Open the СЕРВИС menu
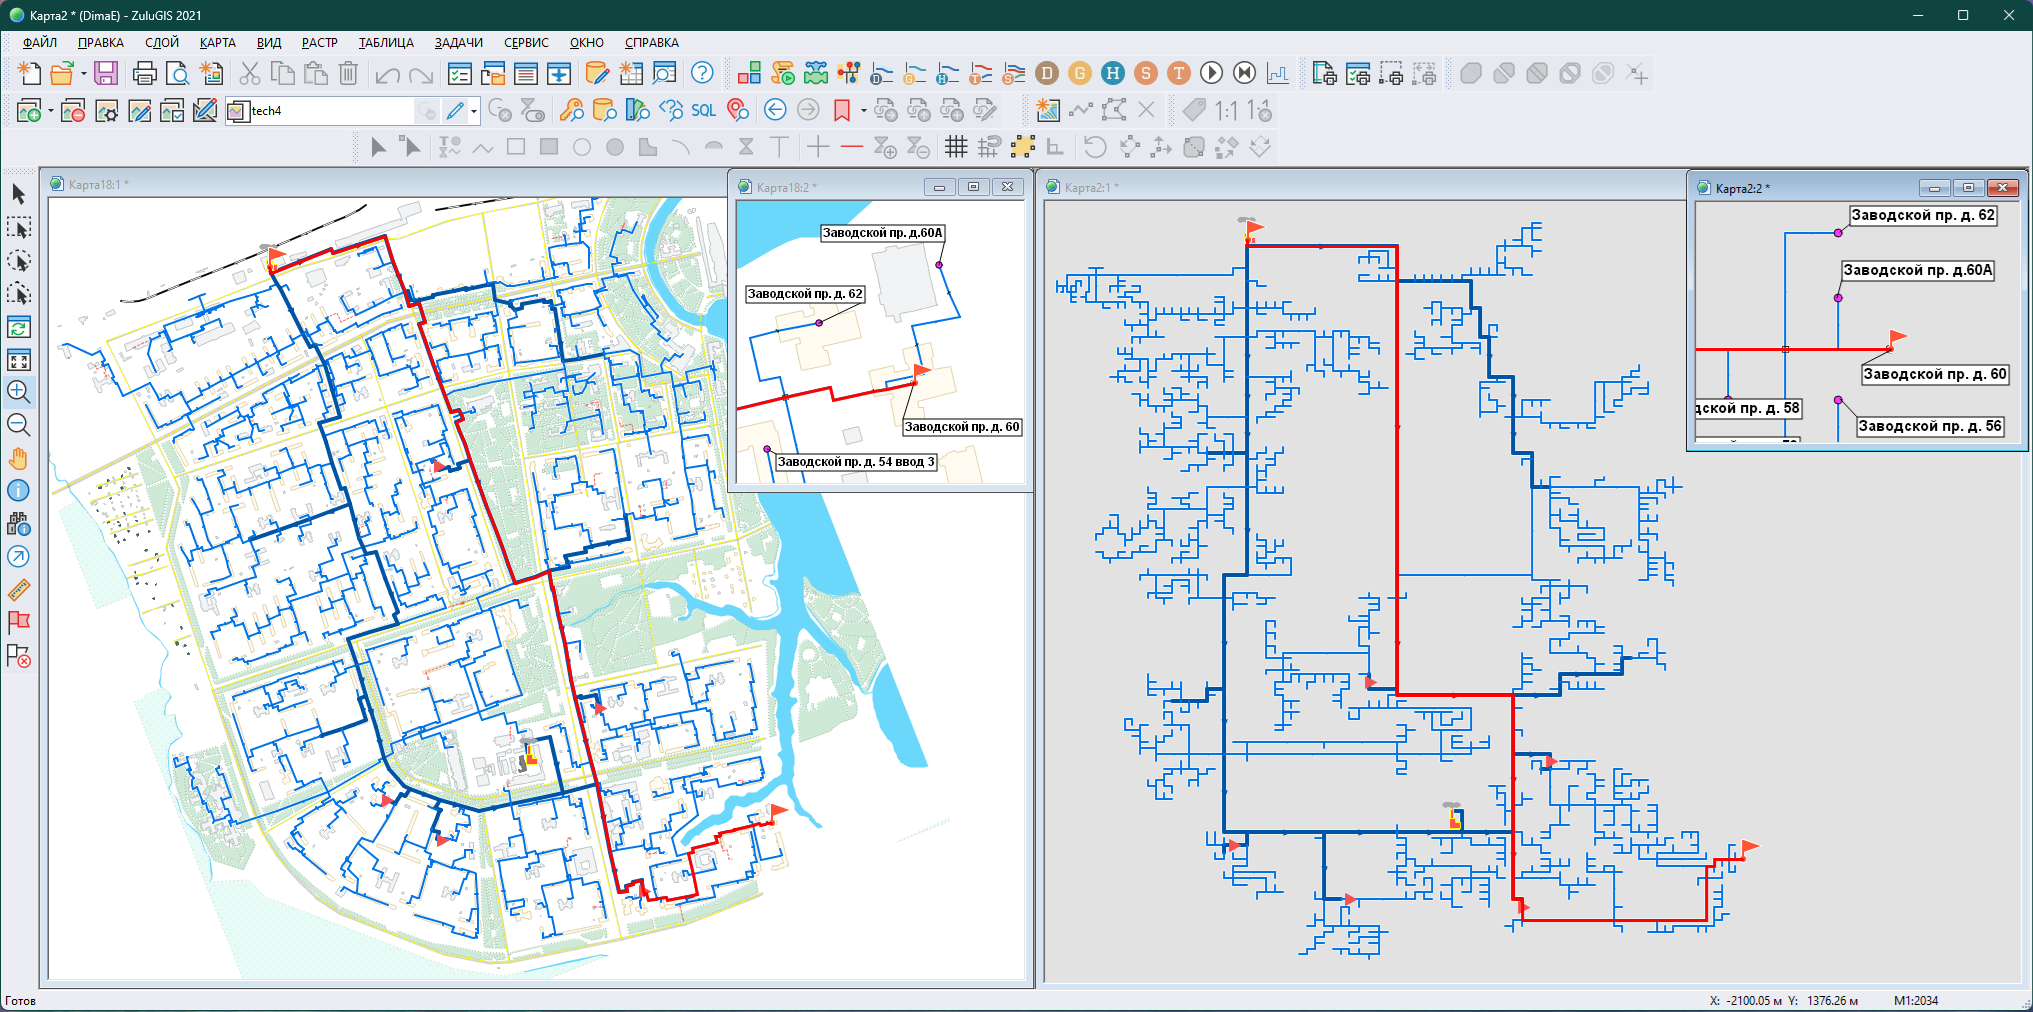 click(x=526, y=43)
